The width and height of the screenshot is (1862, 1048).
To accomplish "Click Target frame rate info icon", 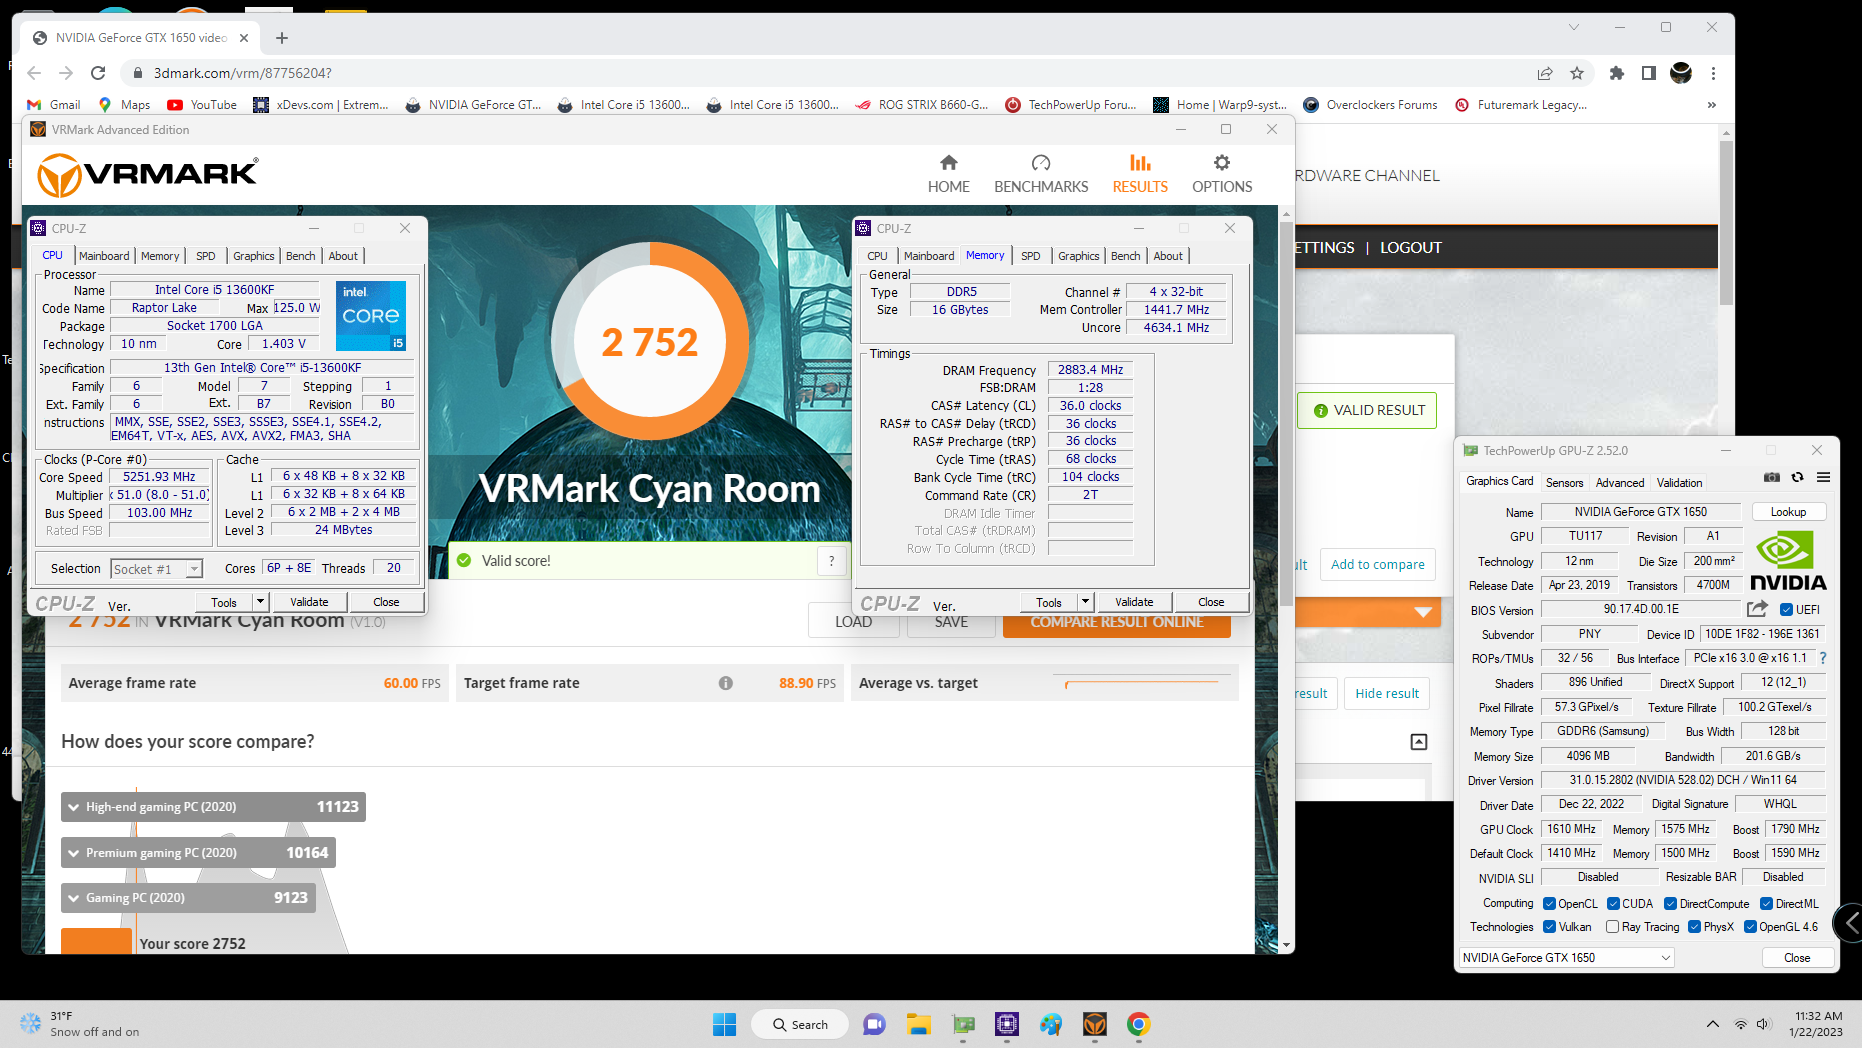I will (726, 683).
